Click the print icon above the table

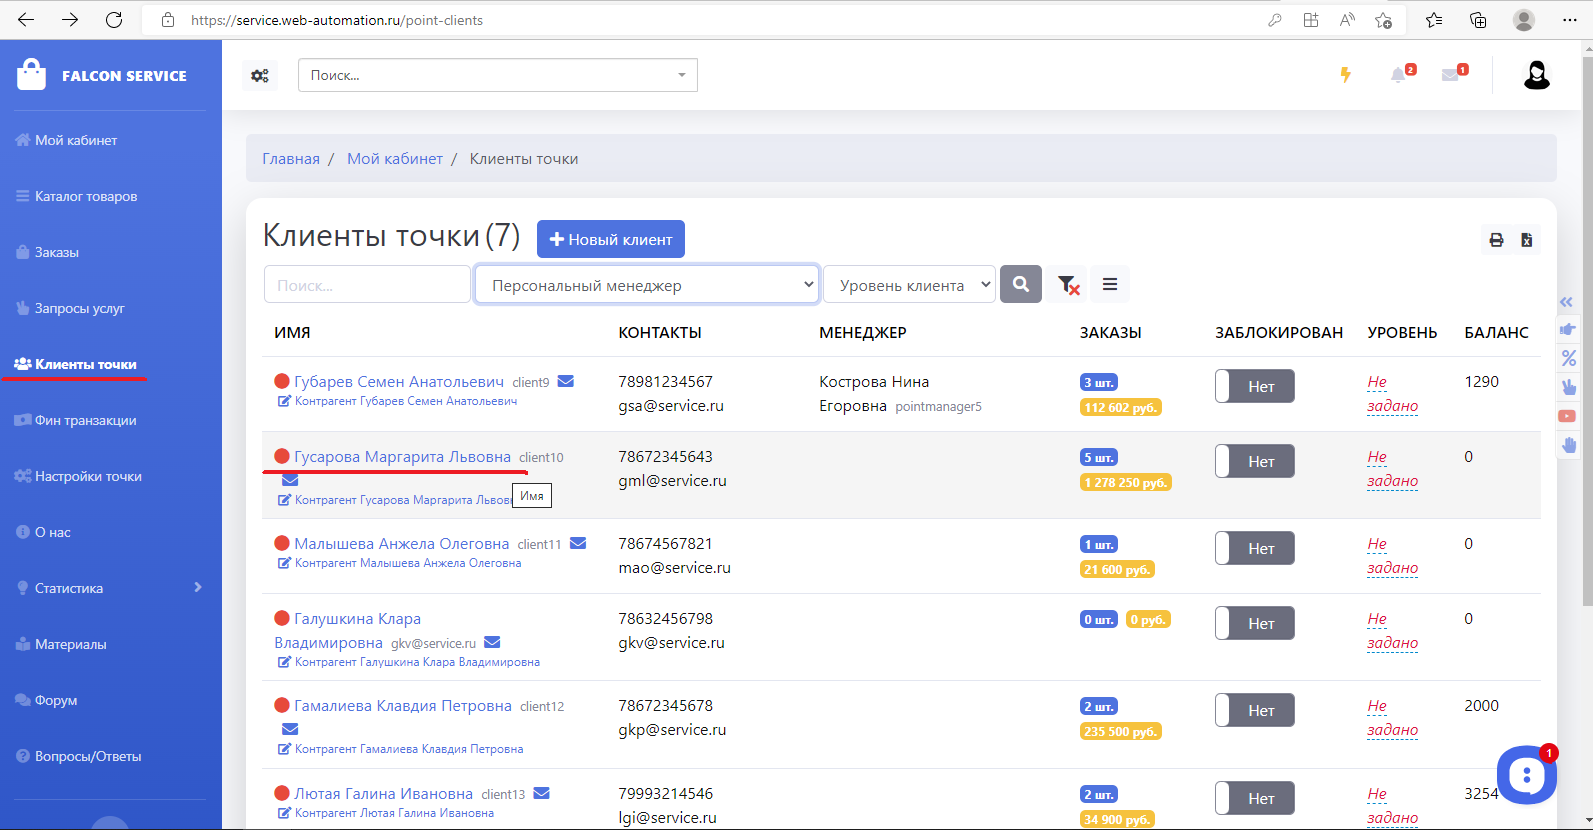click(x=1496, y=240)
